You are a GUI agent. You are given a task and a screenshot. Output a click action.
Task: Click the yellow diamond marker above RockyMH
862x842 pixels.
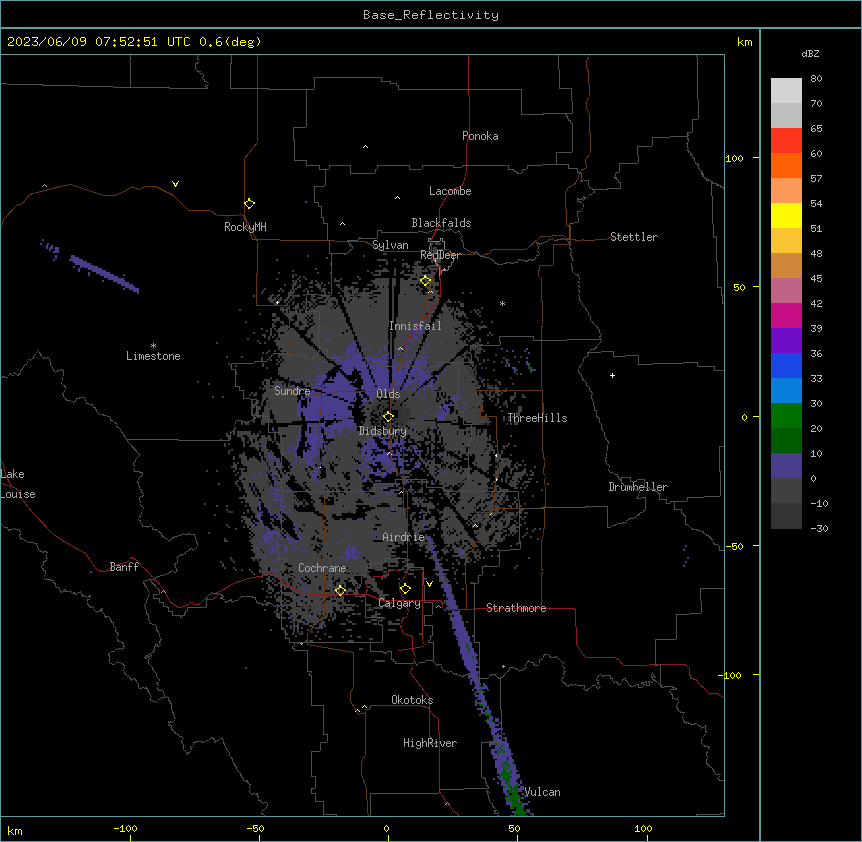250,204
